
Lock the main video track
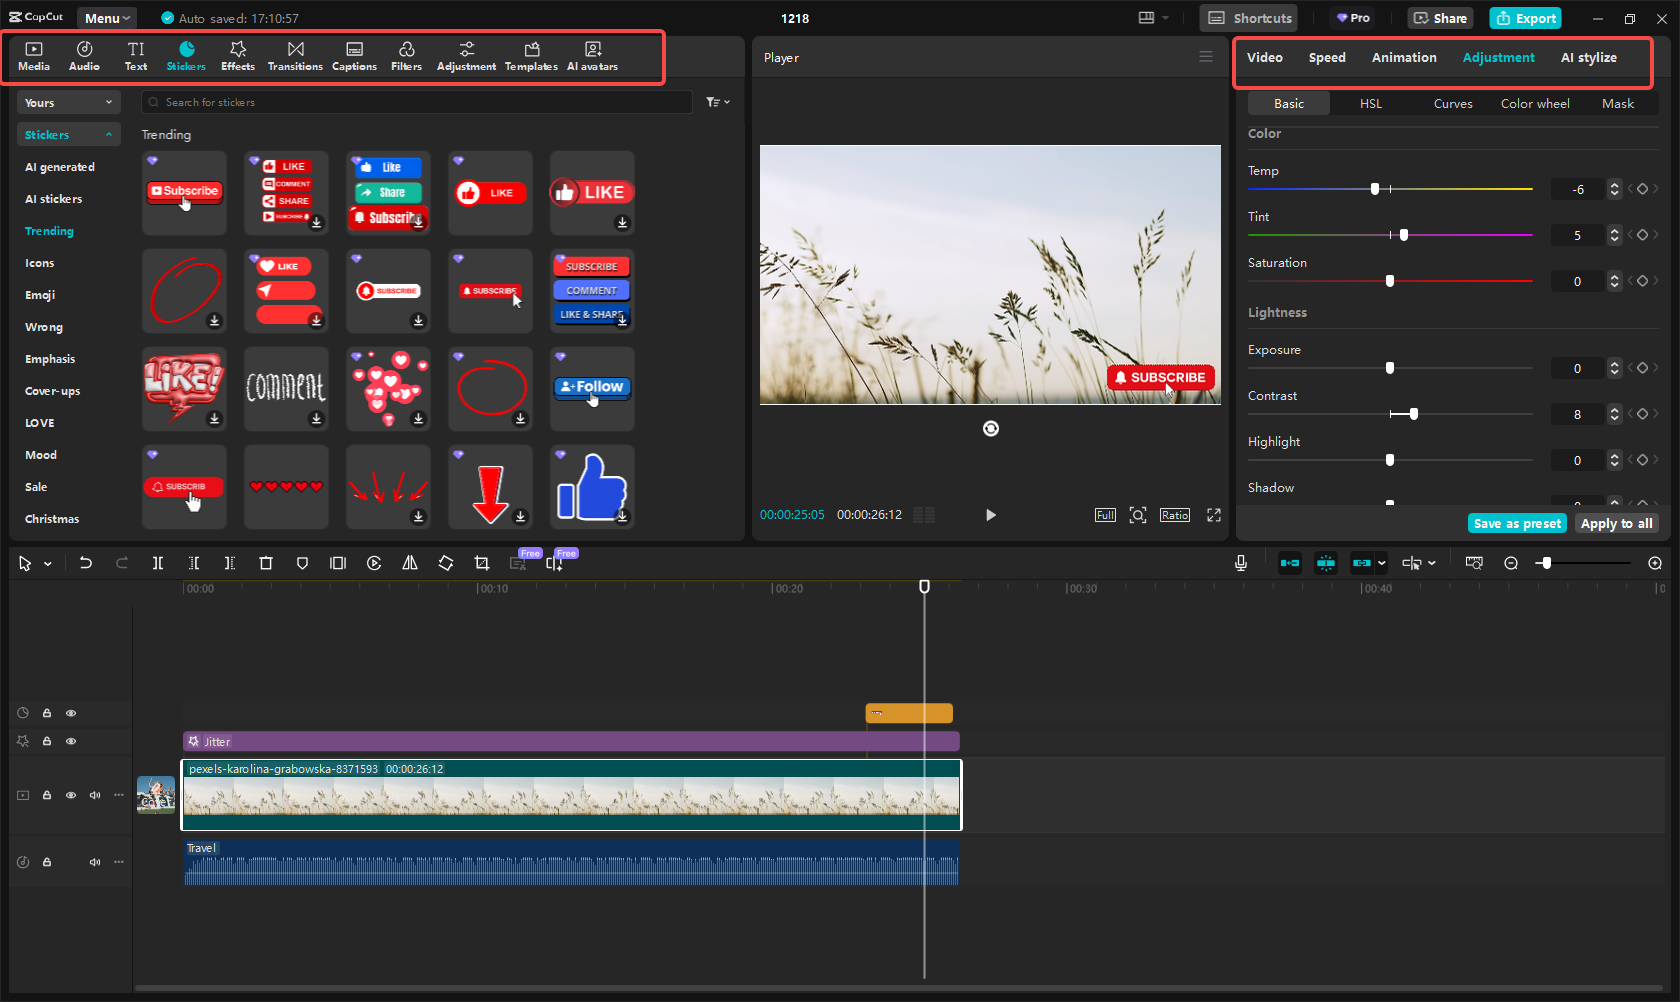point(47,795)
